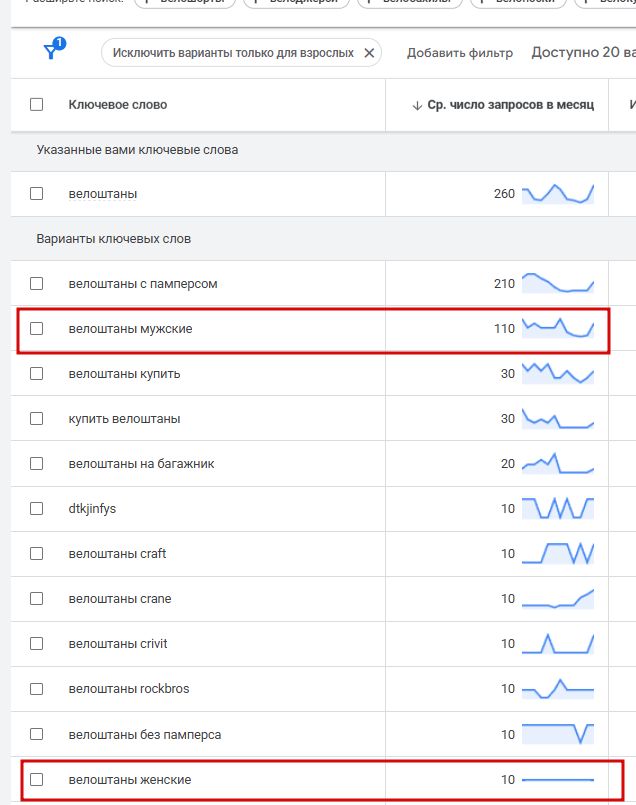
Task: Click trend chart for велоштаны с памперсом
Action: (x=558, y=283)
